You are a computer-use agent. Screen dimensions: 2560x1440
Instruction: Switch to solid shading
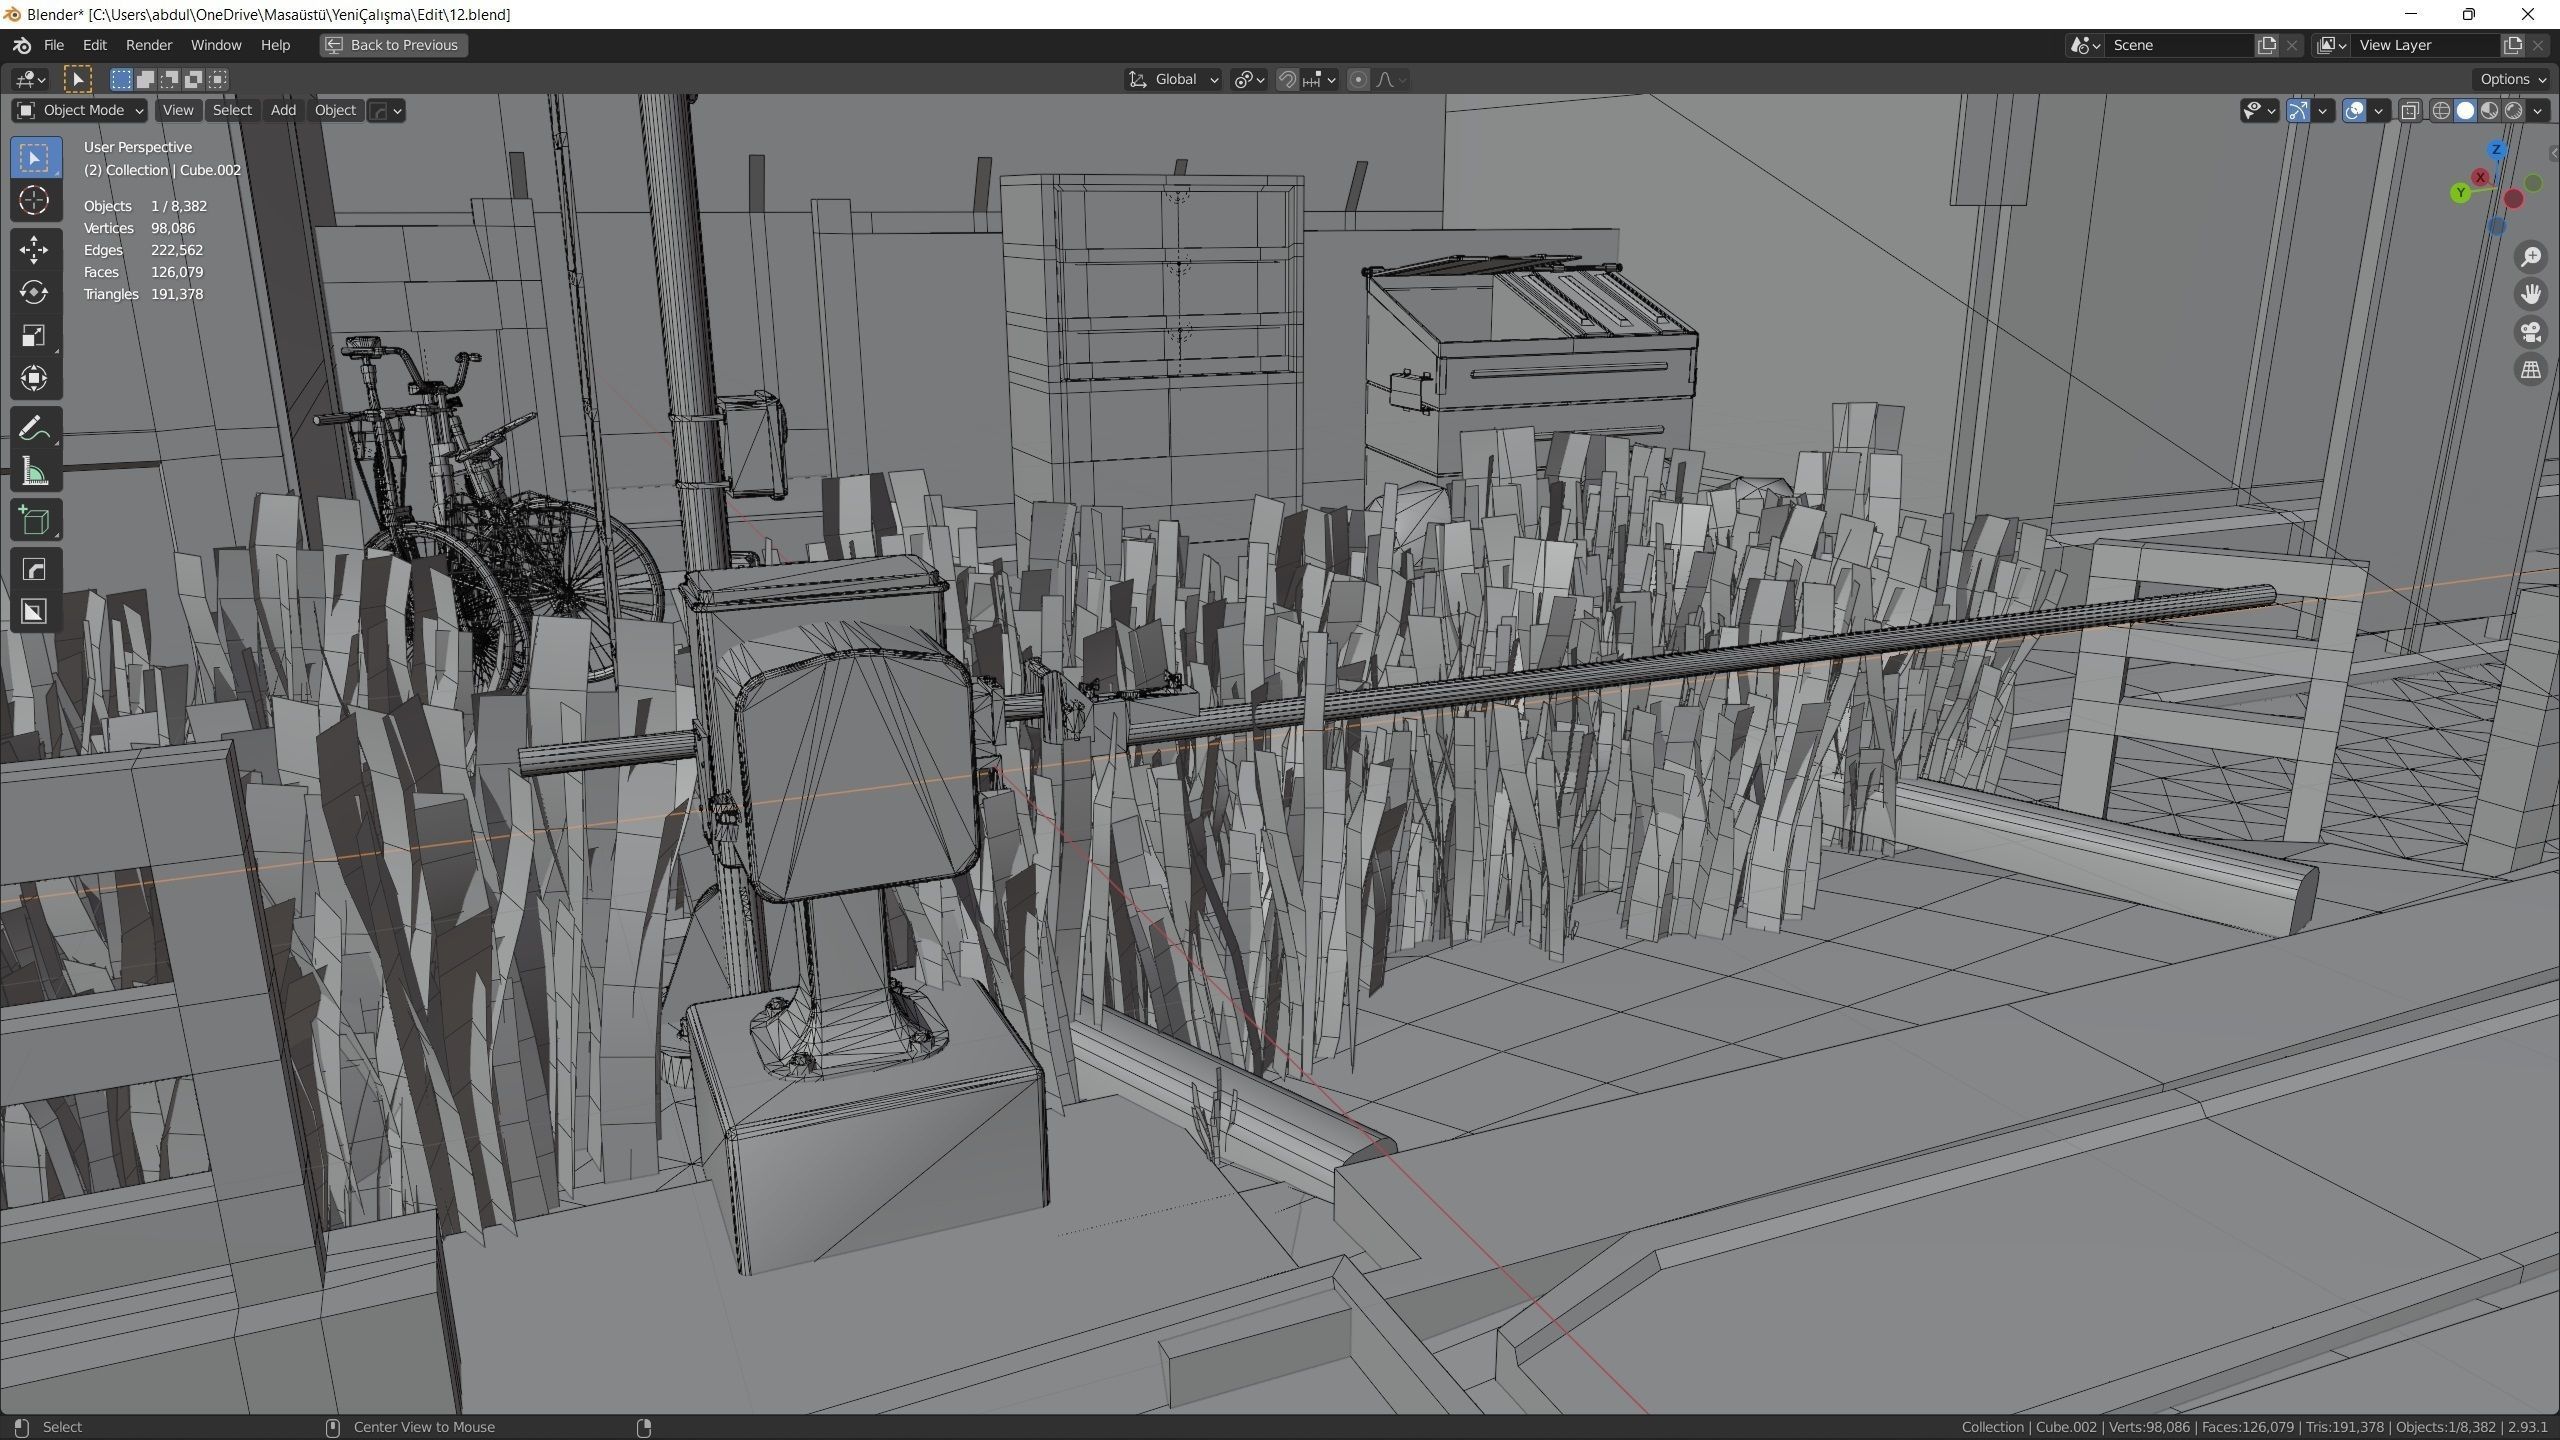click(2465, 110)
